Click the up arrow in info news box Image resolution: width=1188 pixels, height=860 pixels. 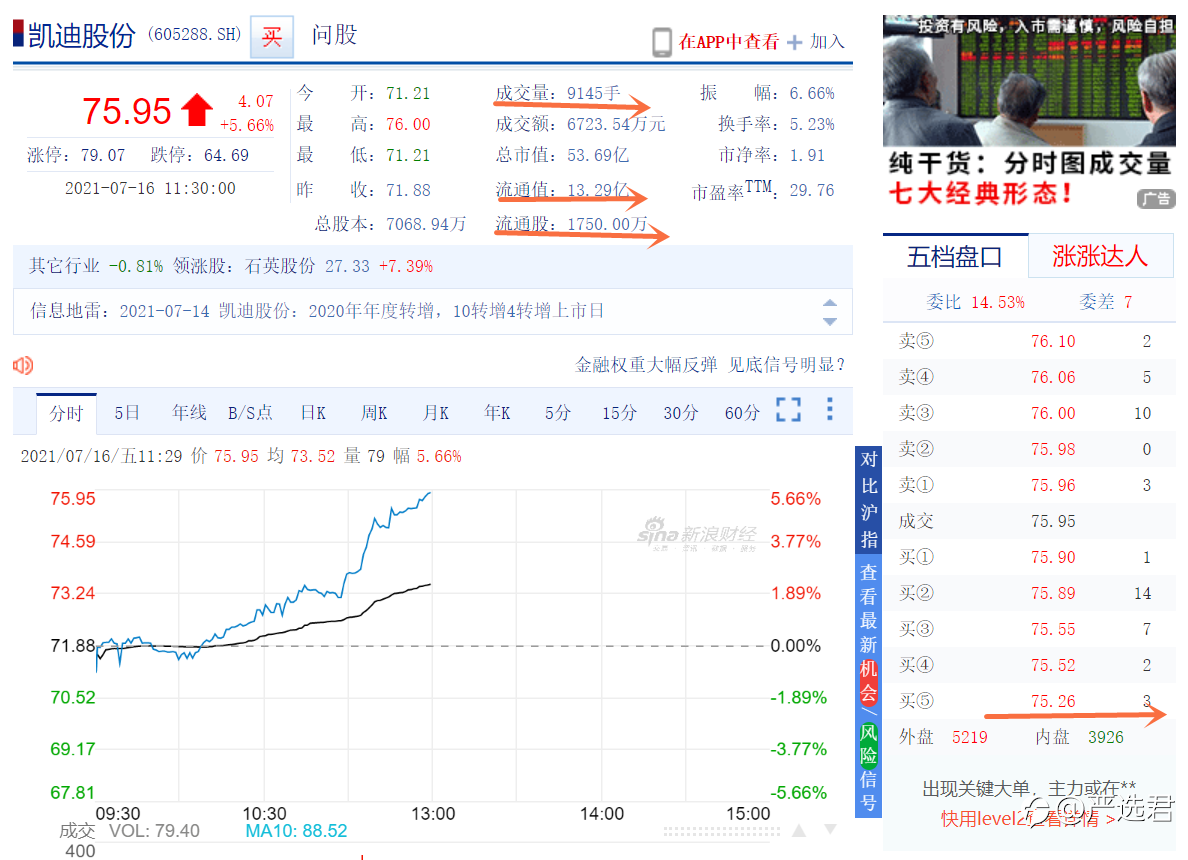click(830, 302)
